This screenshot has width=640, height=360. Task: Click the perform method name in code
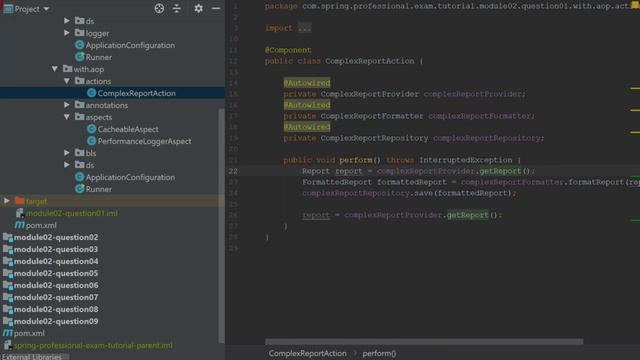point(356,160)
